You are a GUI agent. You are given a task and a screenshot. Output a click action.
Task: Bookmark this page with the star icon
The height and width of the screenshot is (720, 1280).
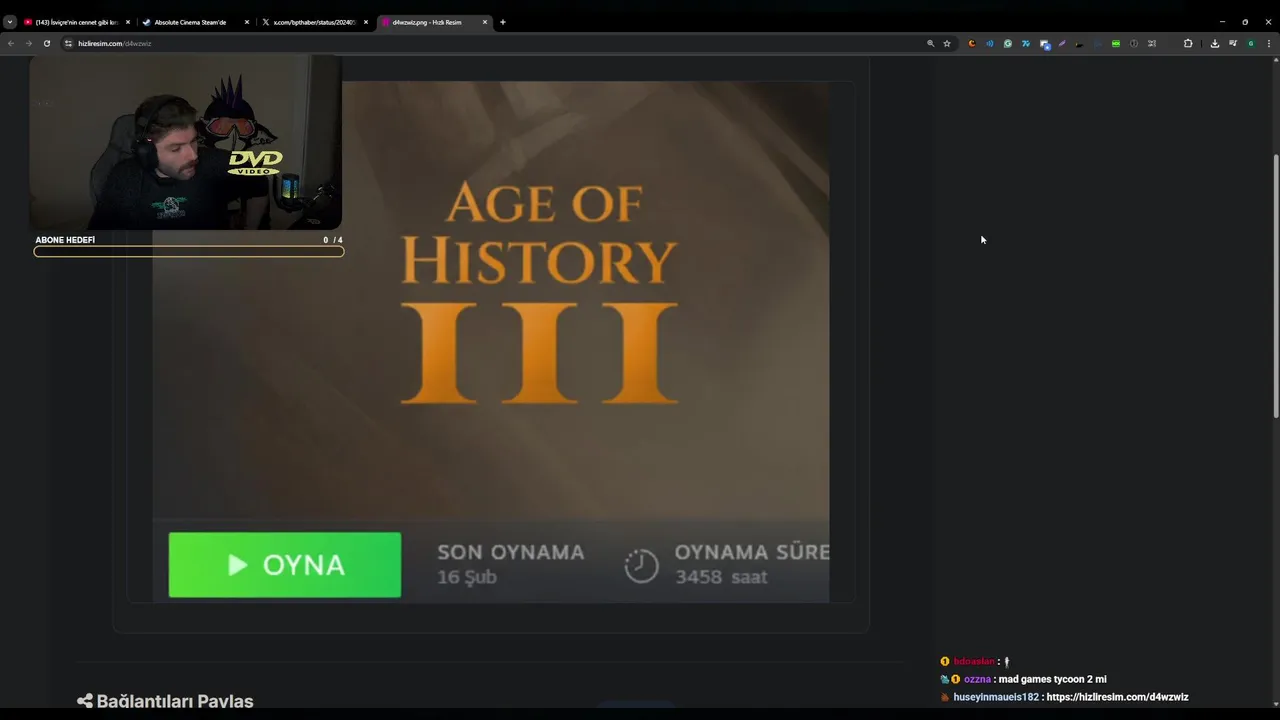coord(947,43)
